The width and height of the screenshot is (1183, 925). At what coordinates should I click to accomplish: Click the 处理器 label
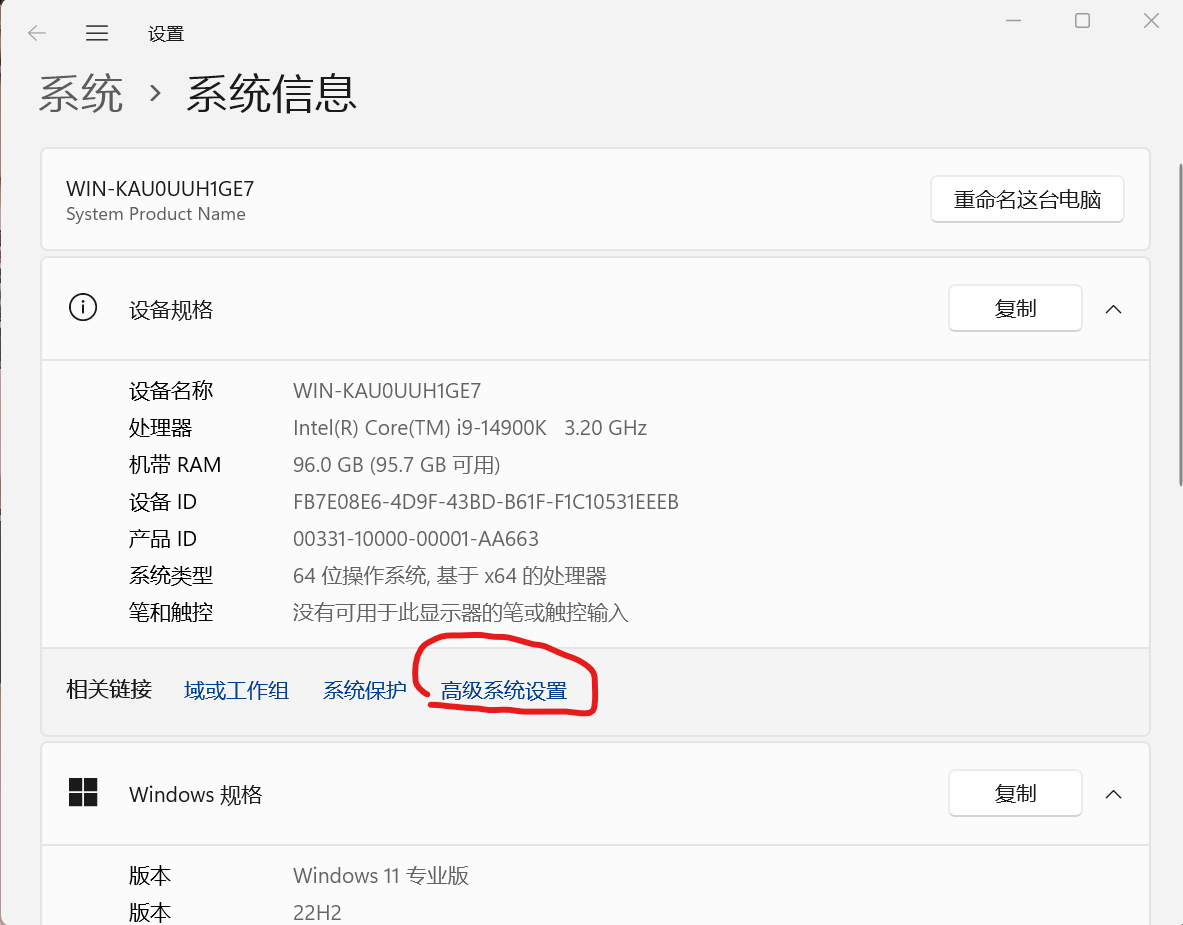161,428
